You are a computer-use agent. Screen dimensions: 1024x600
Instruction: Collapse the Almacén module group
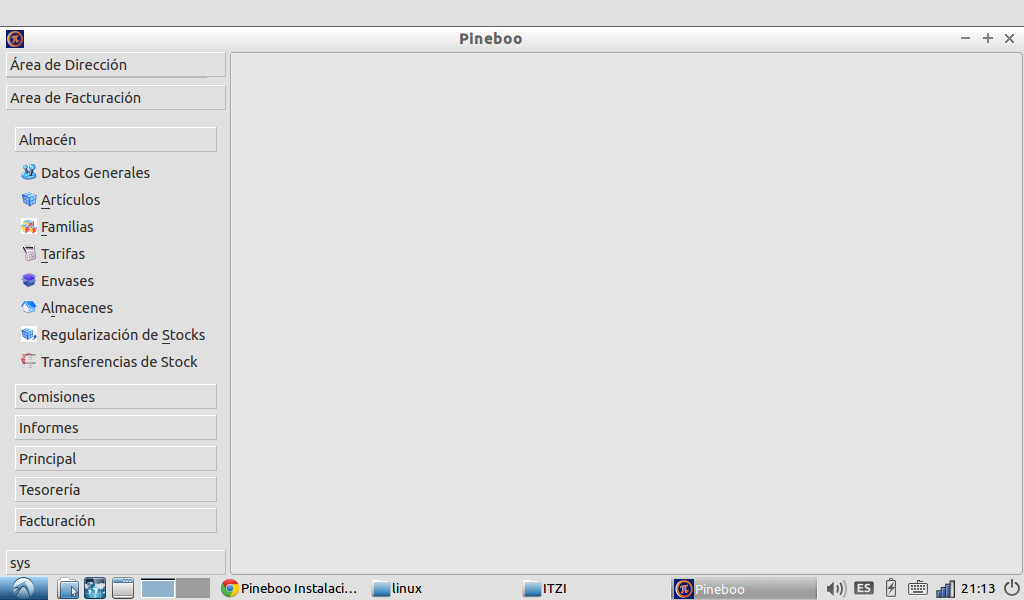tap(116, 140)
